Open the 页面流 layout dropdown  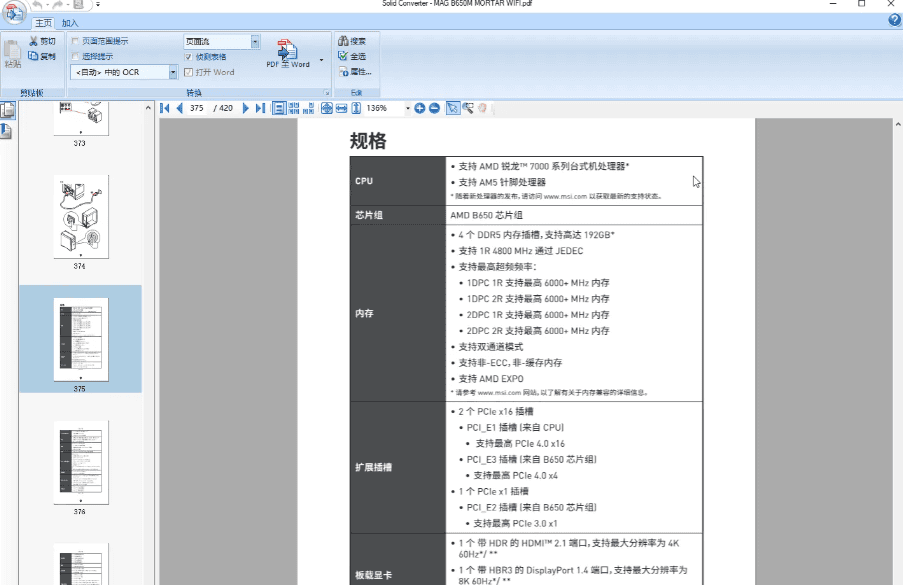(255, 42)
